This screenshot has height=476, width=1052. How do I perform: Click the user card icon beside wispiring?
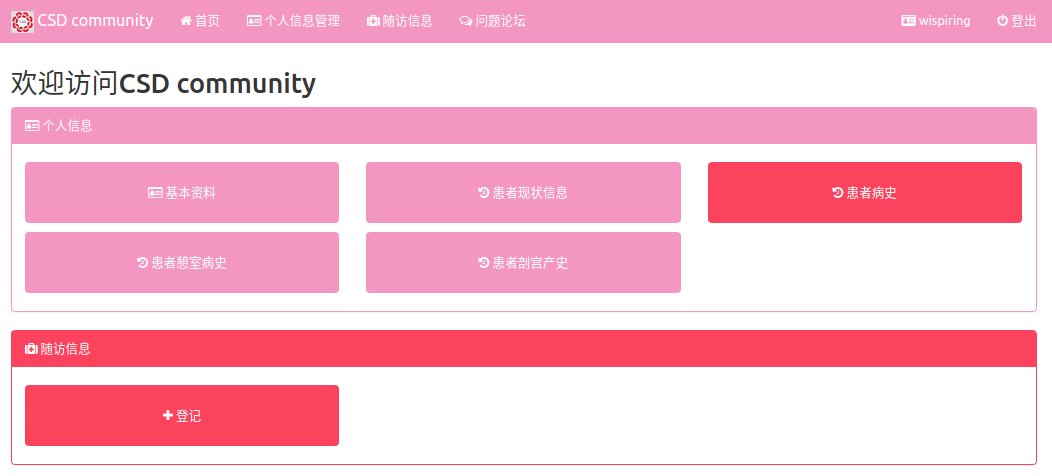coord(908,21)
